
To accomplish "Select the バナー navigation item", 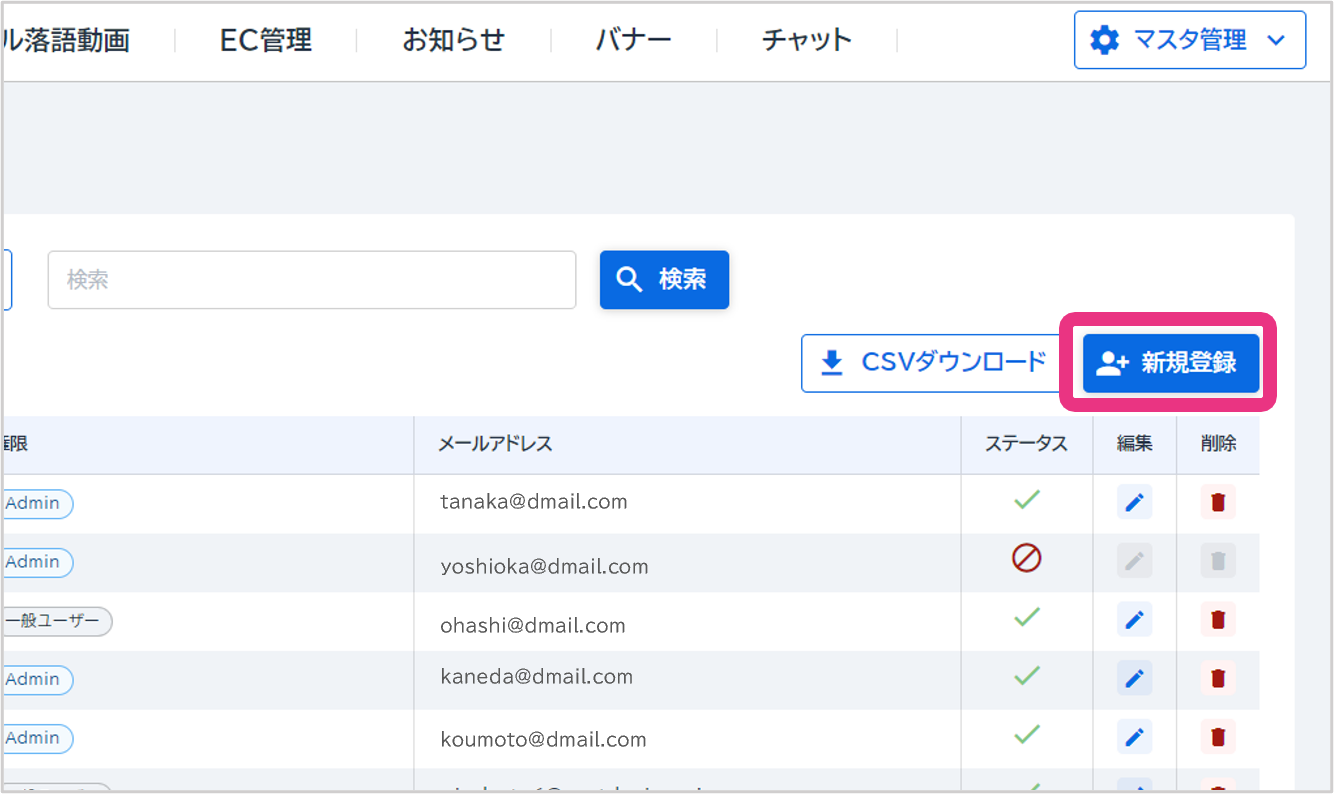I will 633,40.
